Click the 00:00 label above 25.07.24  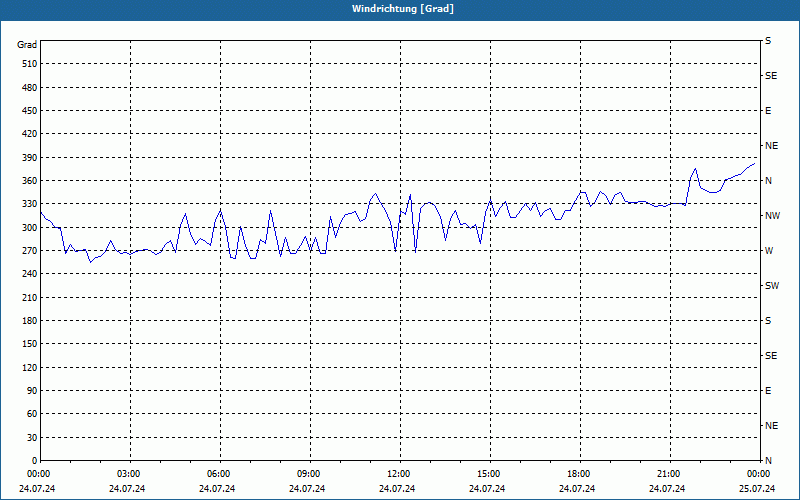[x=758, y=474]
